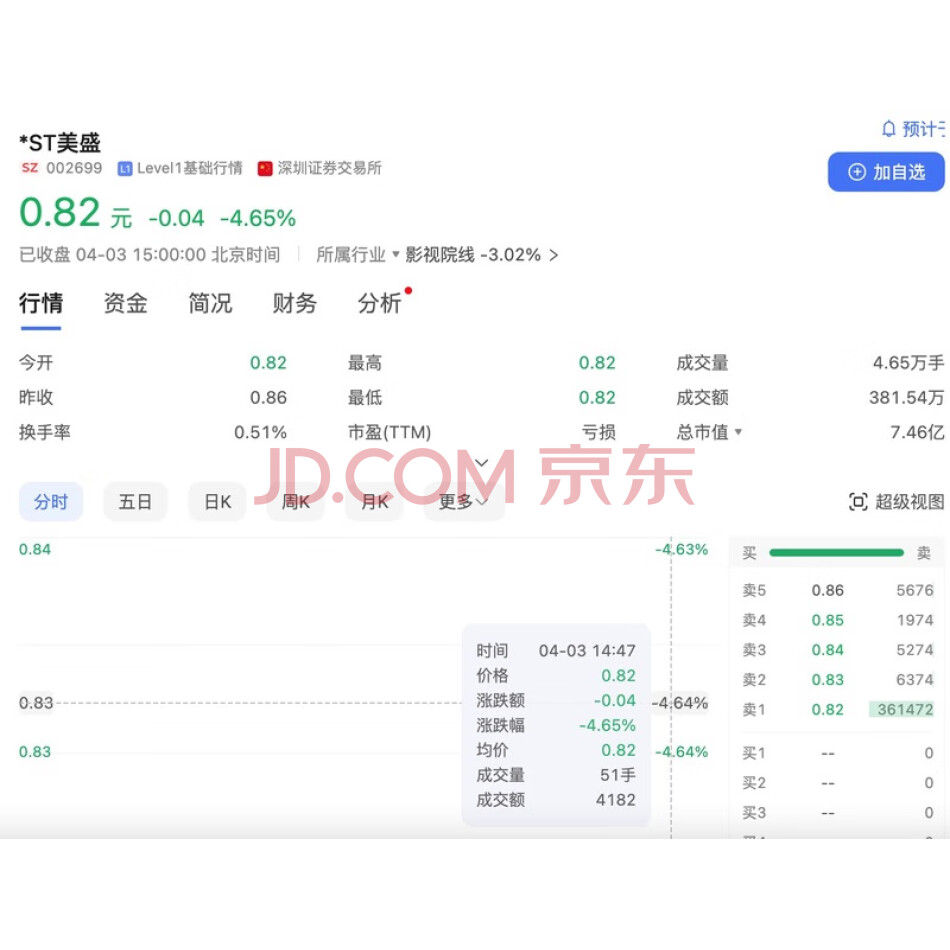This screenshot has height=950, width=950.
Task: Click the tooltip time 04-03 14:47
Action: (587, 650)
